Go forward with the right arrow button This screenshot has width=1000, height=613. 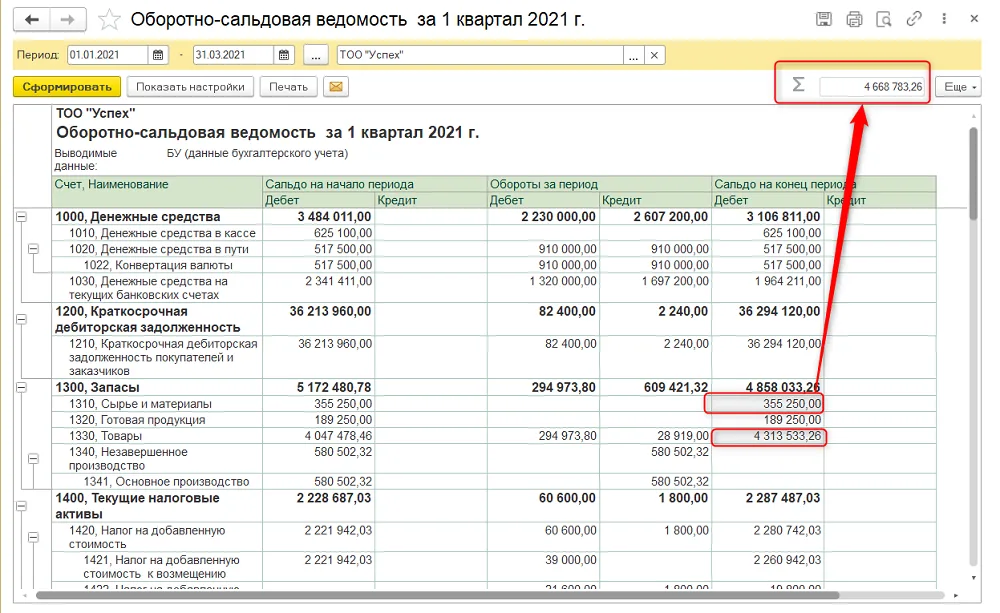click(68, 20)
